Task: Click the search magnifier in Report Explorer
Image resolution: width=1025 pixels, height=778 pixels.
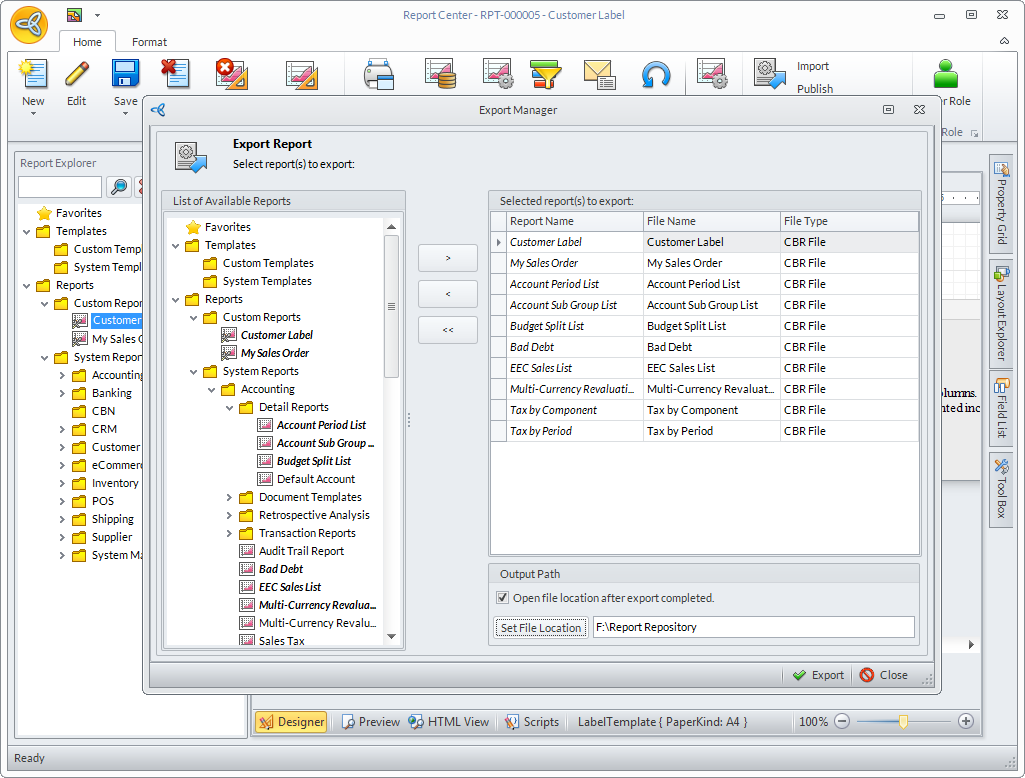Action: tap(119, 187)
